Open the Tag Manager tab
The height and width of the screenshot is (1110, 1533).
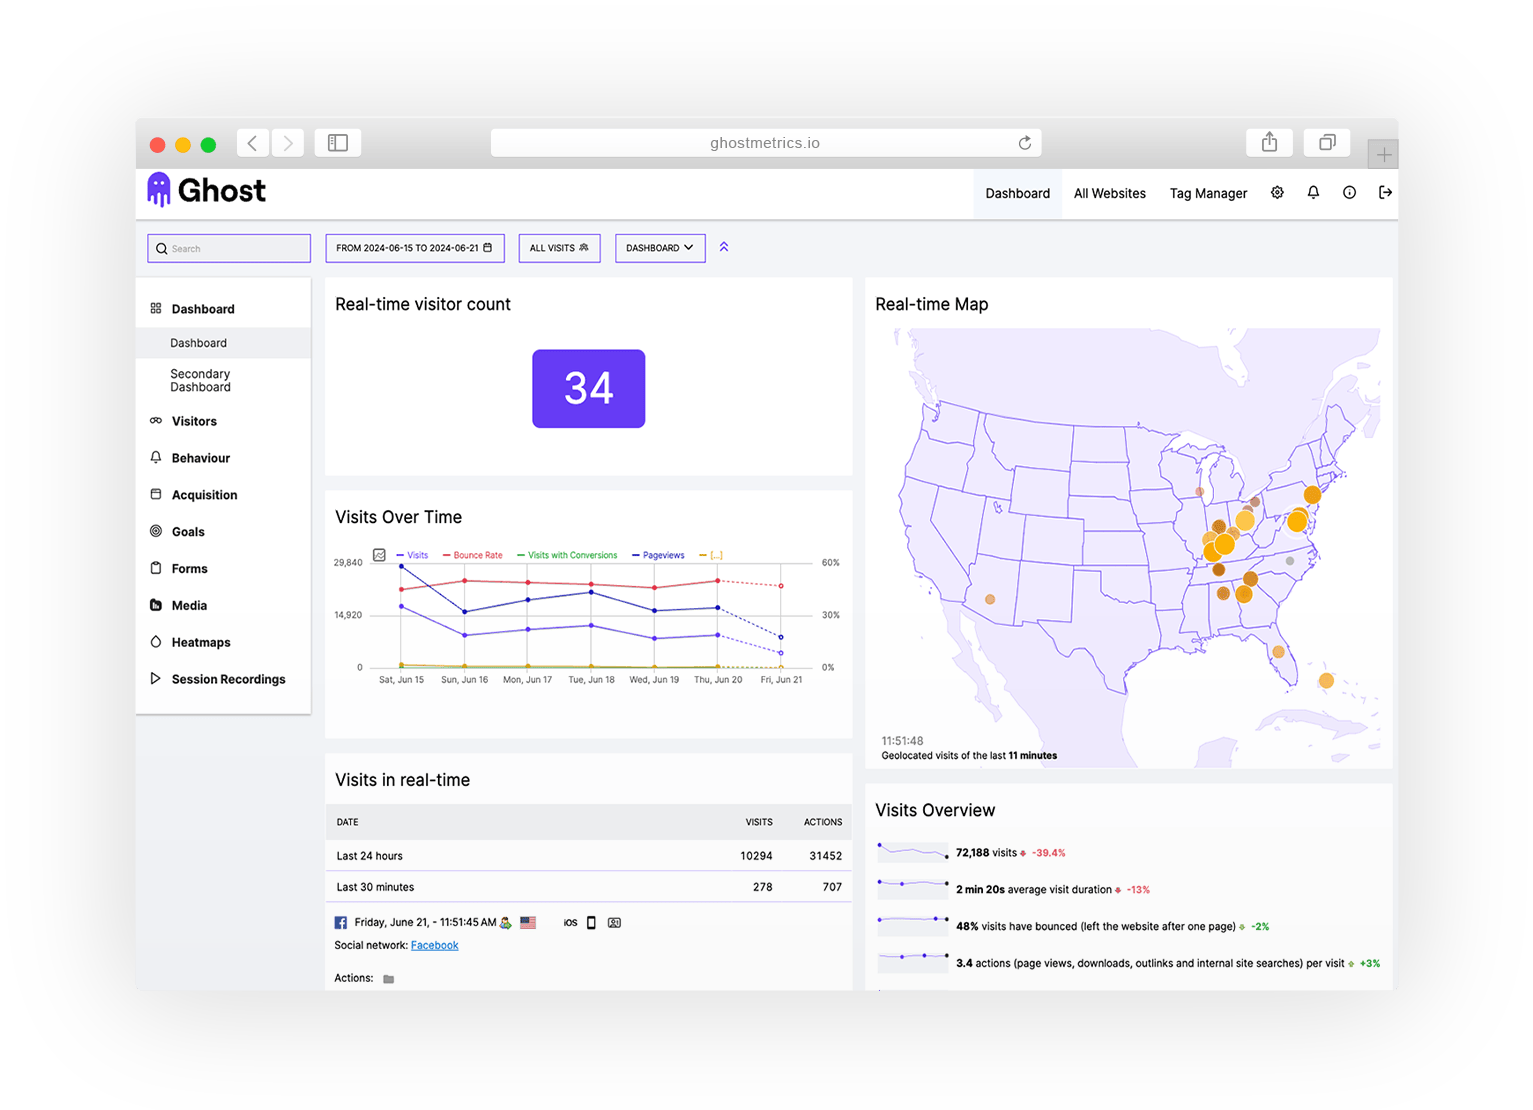1208,192
